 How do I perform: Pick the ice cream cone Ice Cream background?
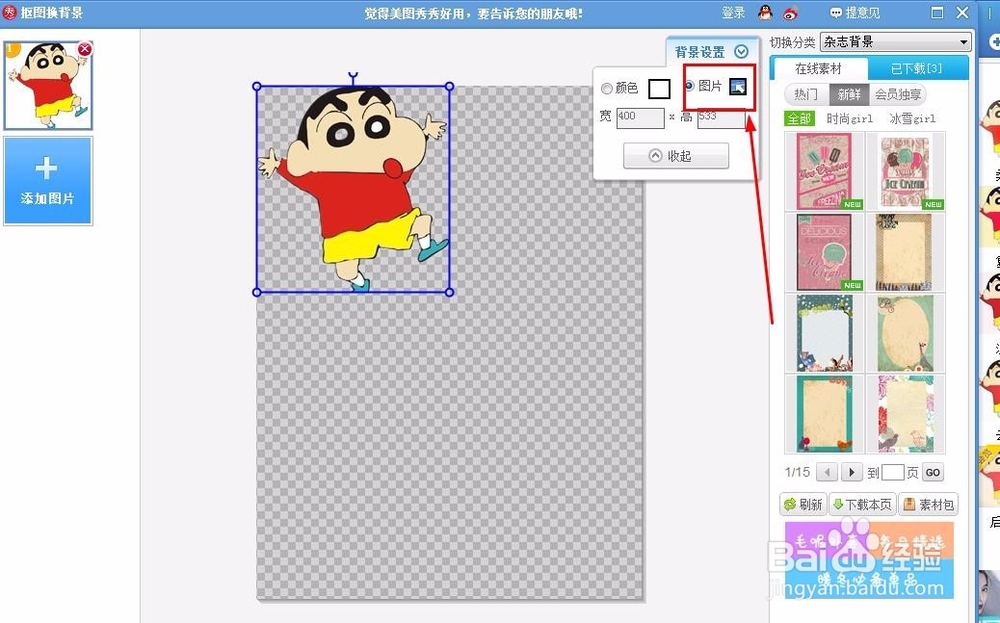point(905,171)
